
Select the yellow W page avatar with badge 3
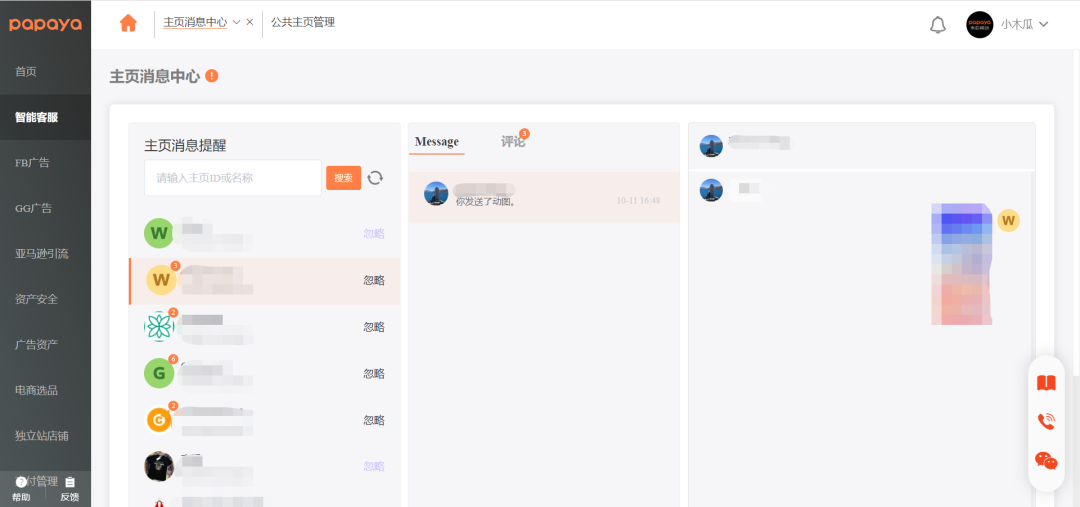click(x=161, y=280)
